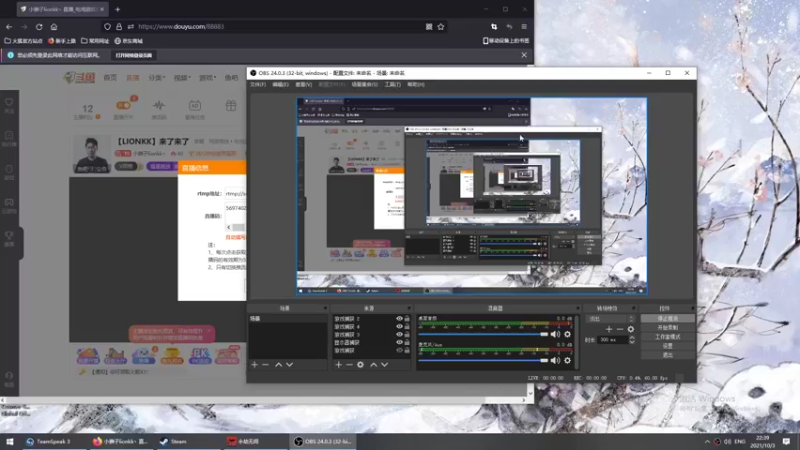This screenshot has height=450, width=800.
Task: Click the start recording button in OBS controls
Action: (x=667, y=328)
